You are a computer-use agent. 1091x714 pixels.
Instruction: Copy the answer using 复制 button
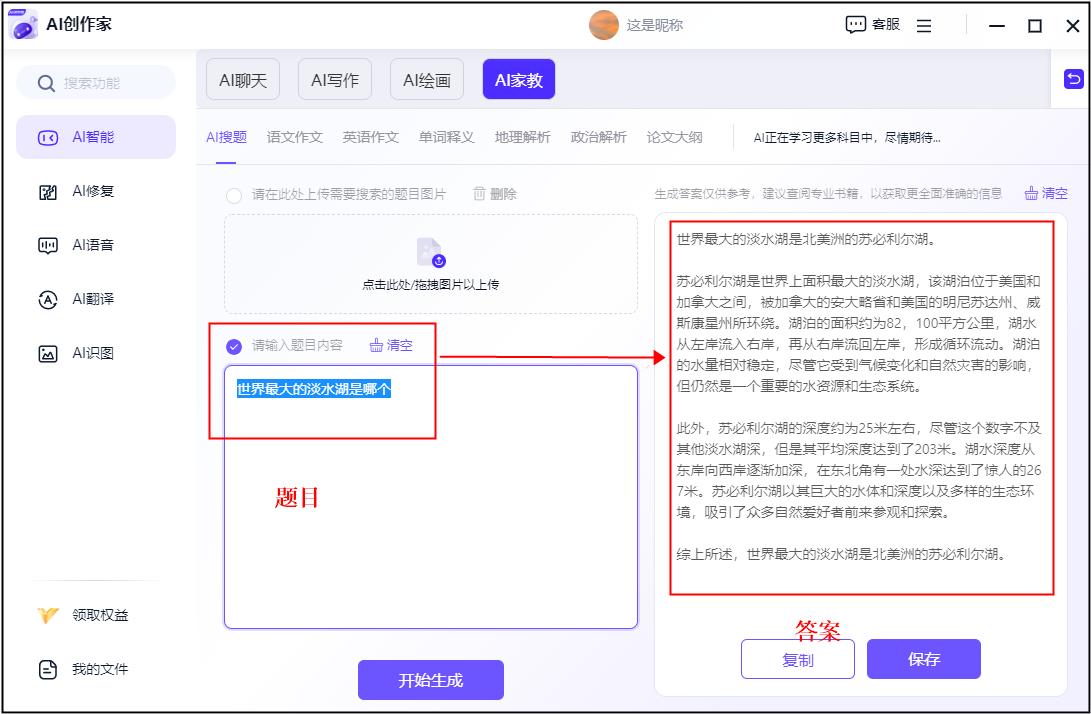pos(797,658)
